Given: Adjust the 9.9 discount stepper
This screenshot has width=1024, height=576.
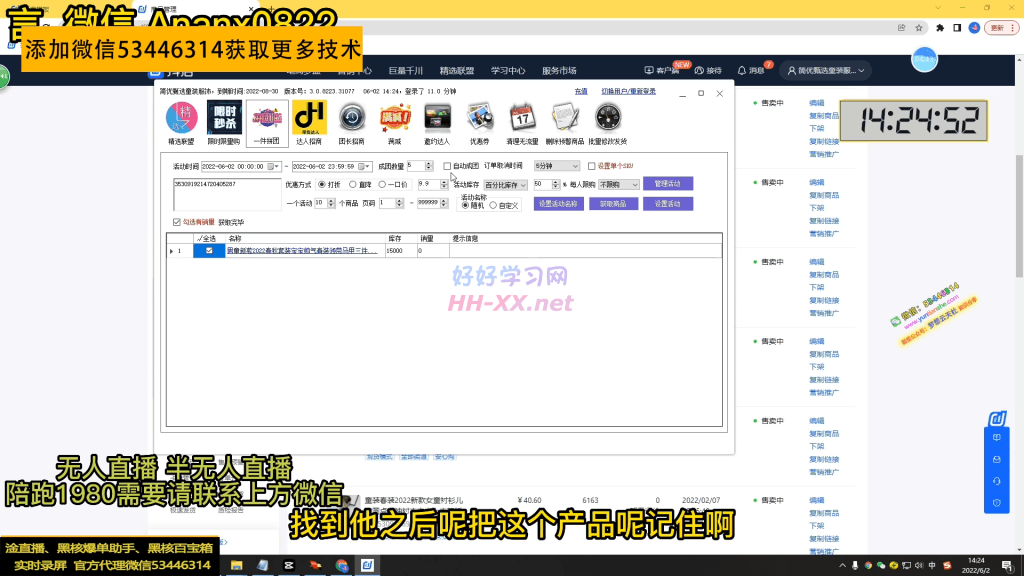Looking at the screenshot, I should tap(444, 185).
